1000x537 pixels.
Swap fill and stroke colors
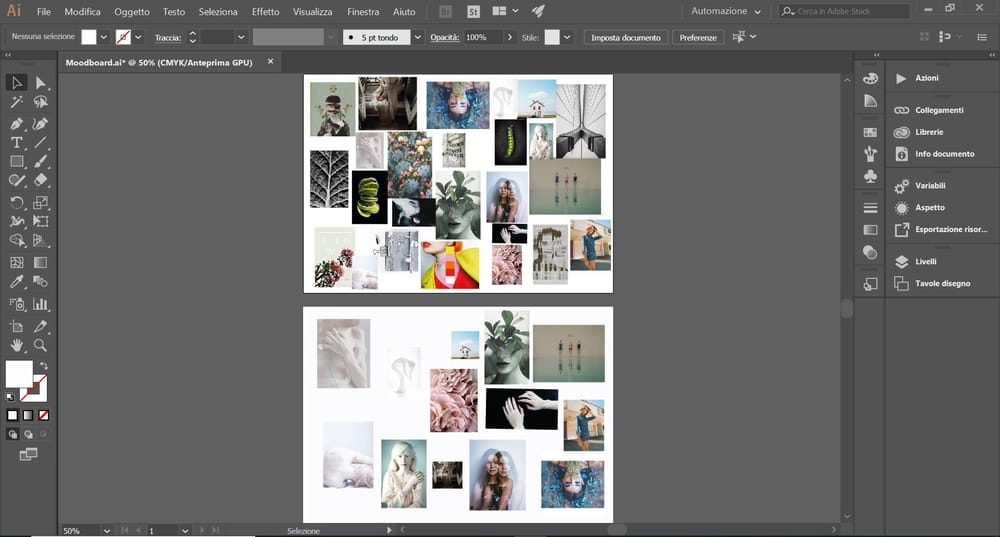[x=43, y=366]
